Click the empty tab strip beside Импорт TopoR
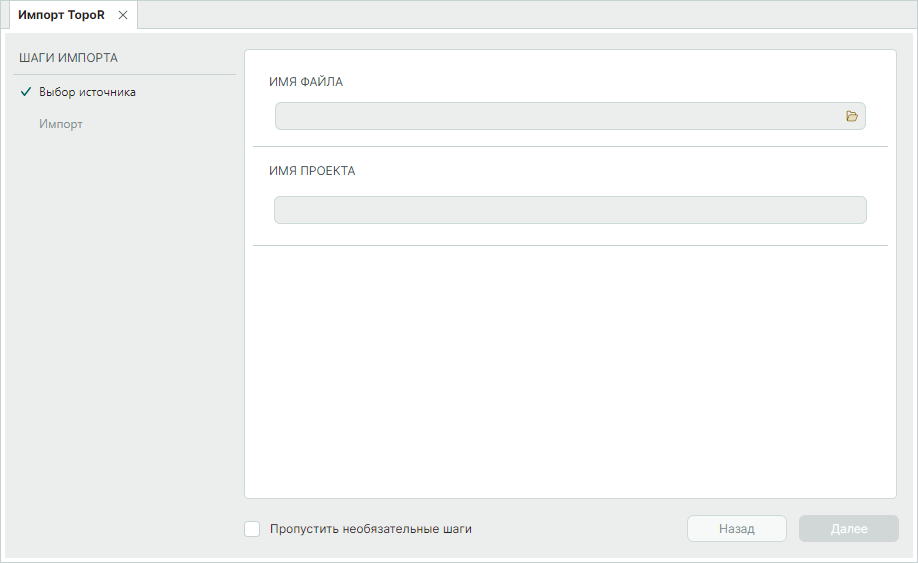 pyautogui.click(x=520, y=15)
